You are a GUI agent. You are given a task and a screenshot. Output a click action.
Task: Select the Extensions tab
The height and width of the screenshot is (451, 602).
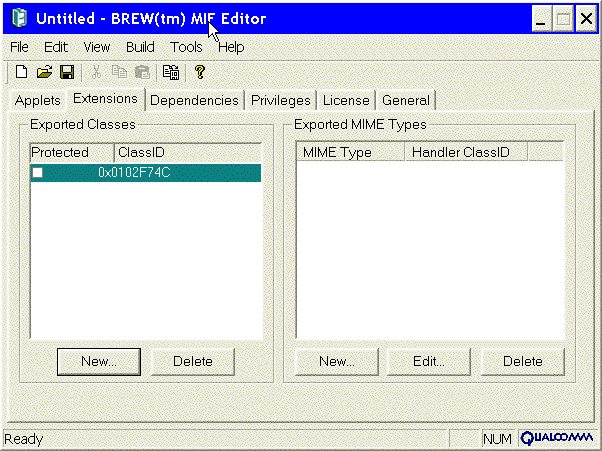coord(106,99)
